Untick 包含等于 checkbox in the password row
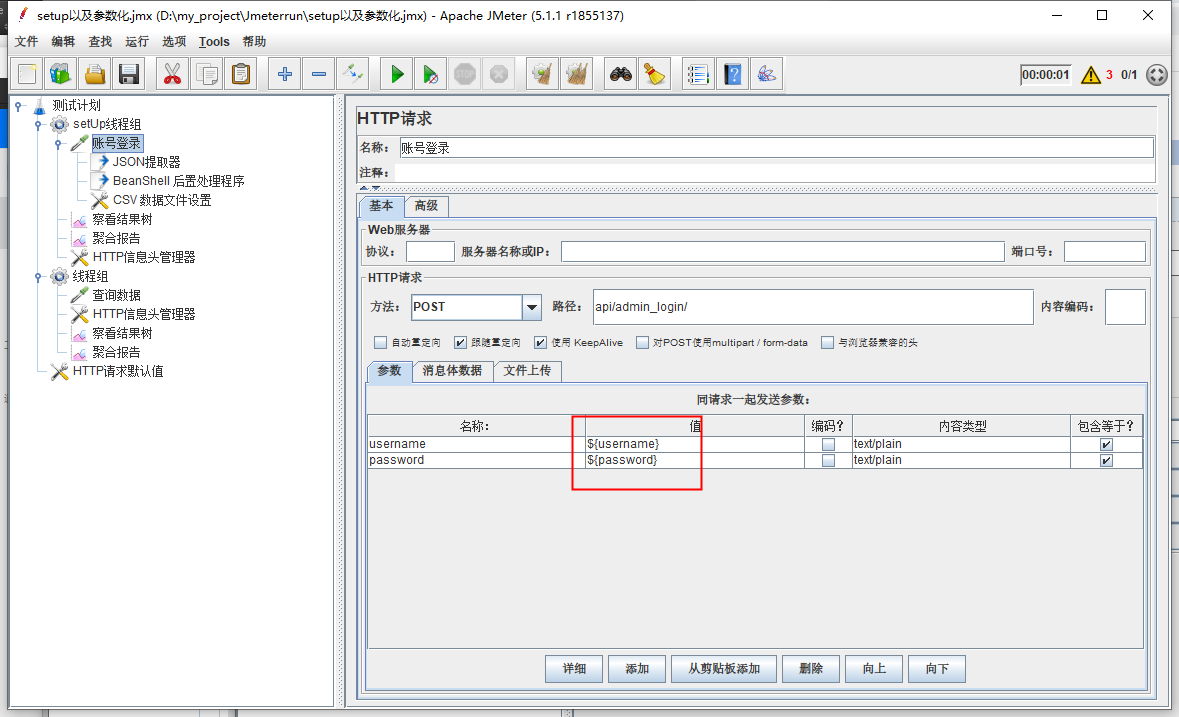 [1106, 461]
